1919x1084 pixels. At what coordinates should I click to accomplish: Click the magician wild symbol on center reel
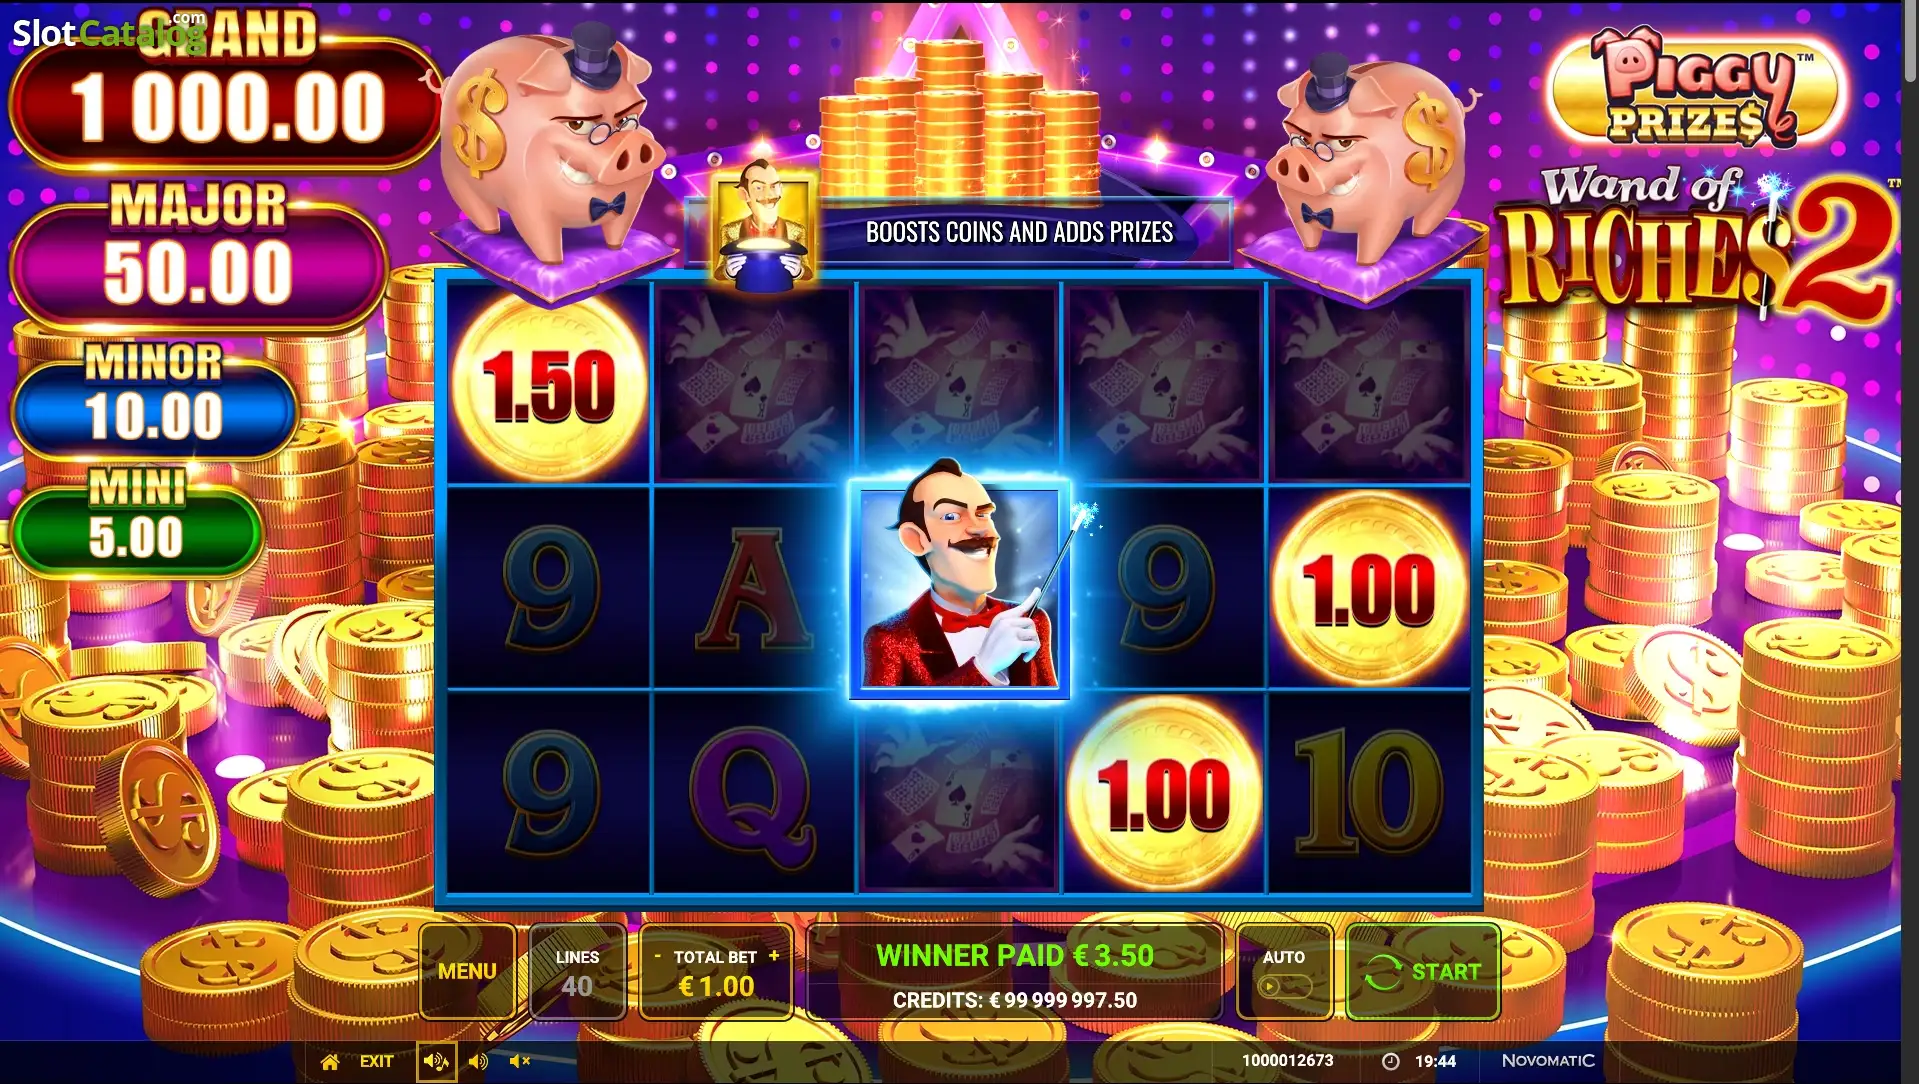tap(959, 589)
